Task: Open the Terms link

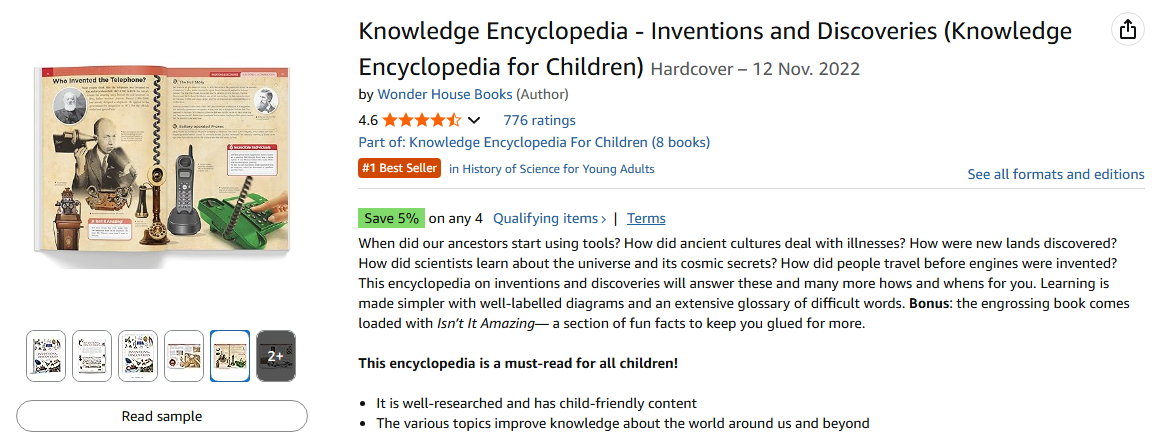Action: pos(646,218)
